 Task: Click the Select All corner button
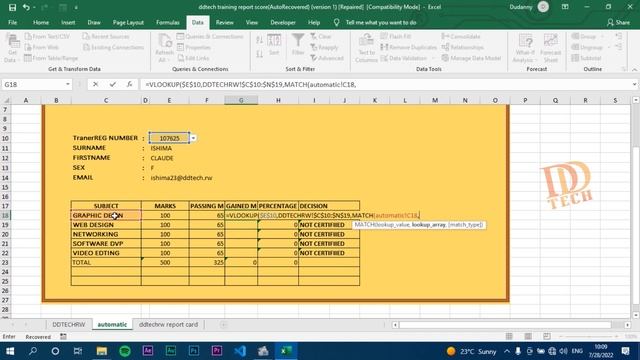click(6, 100)
